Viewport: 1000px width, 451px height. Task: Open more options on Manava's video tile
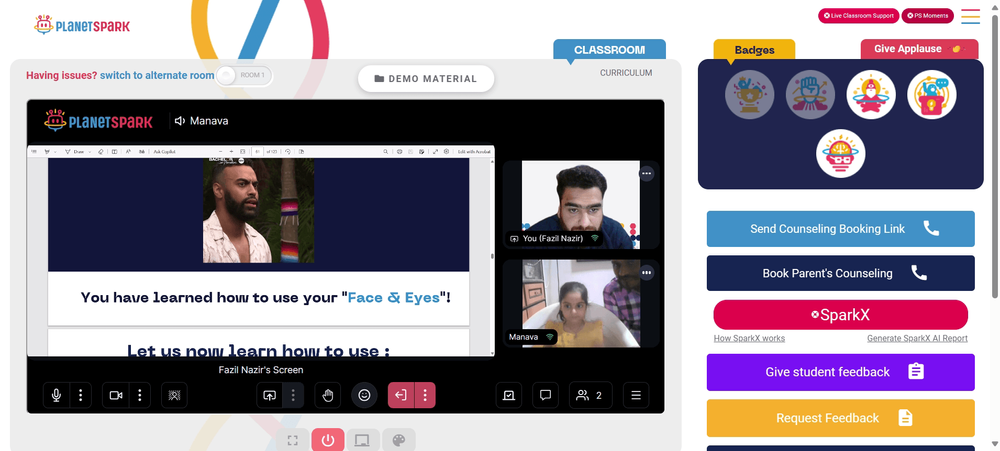647,273
